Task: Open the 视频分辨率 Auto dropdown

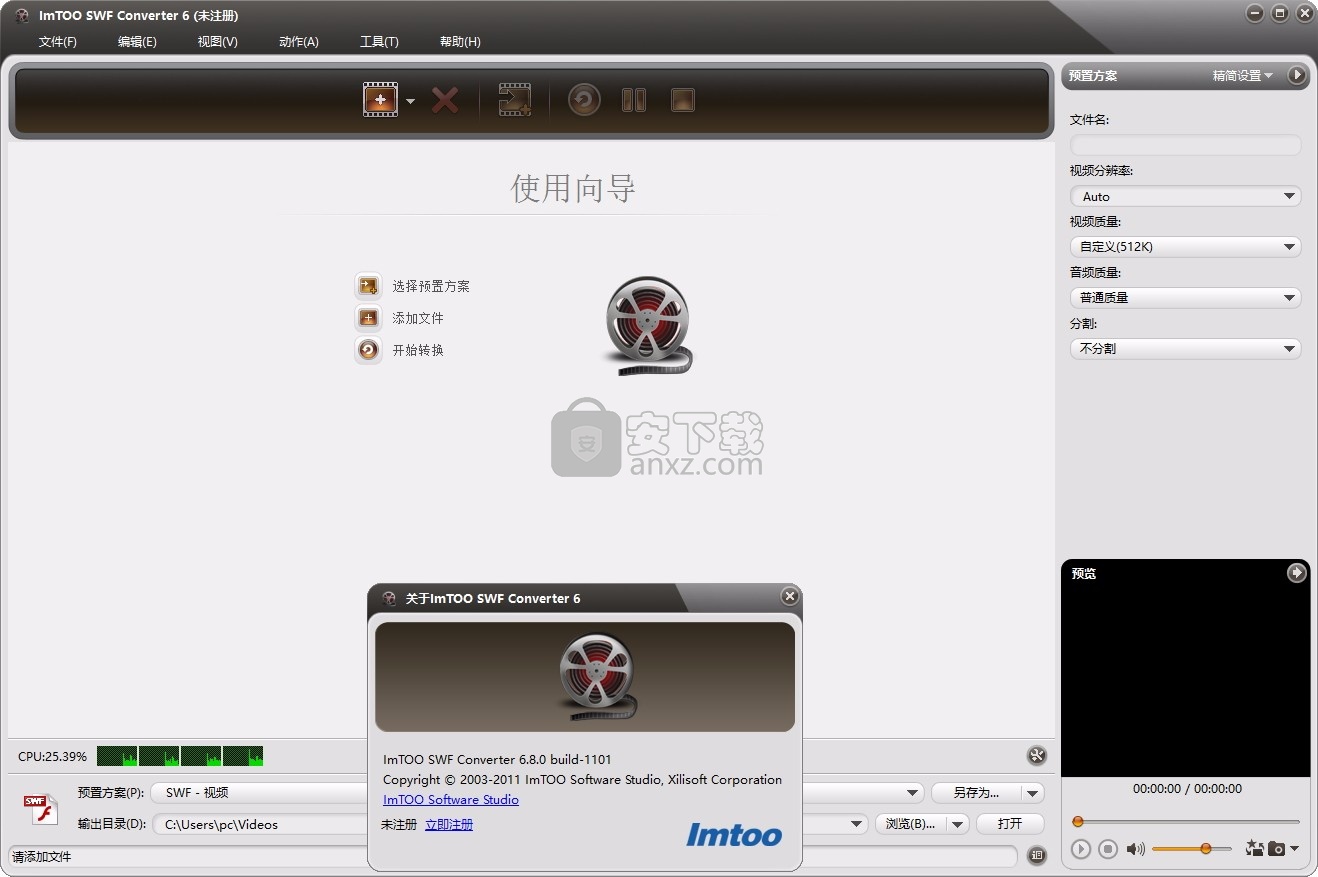Action: coord(1185,196)
